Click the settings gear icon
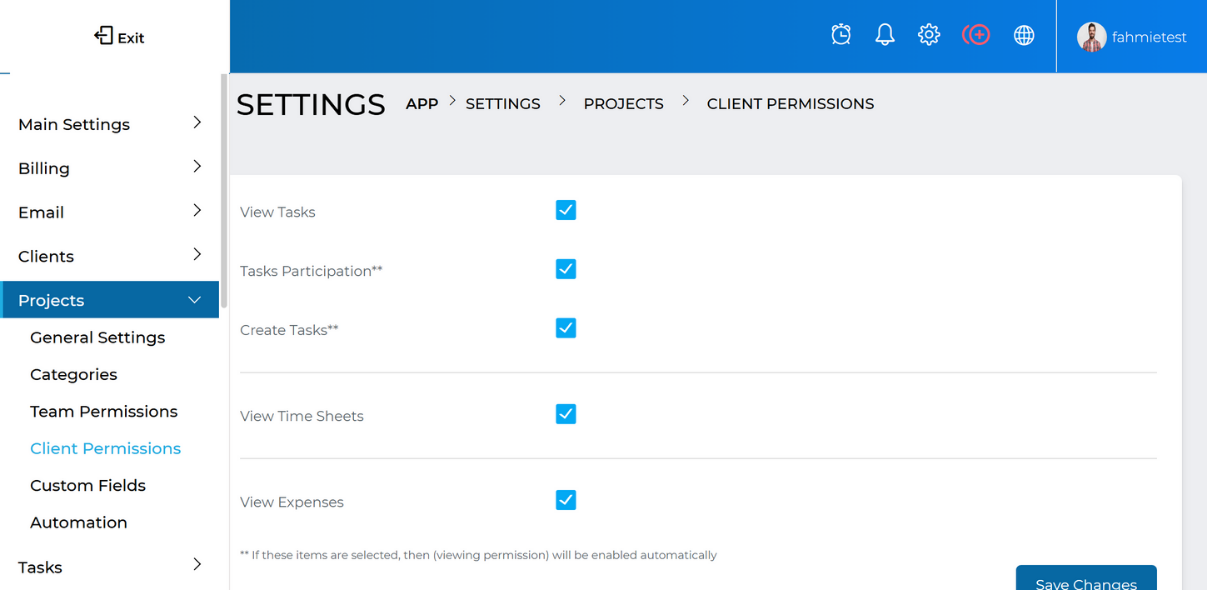1207x590 pixels. pos(929,35)
